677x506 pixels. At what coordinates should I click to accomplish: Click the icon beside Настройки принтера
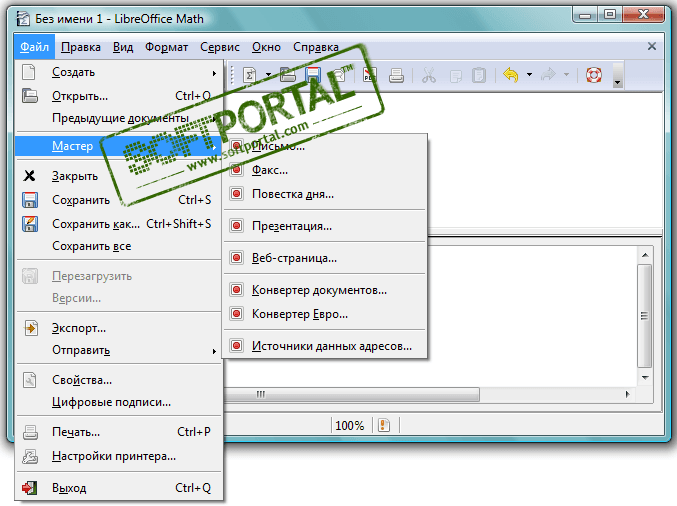point(30,456)
